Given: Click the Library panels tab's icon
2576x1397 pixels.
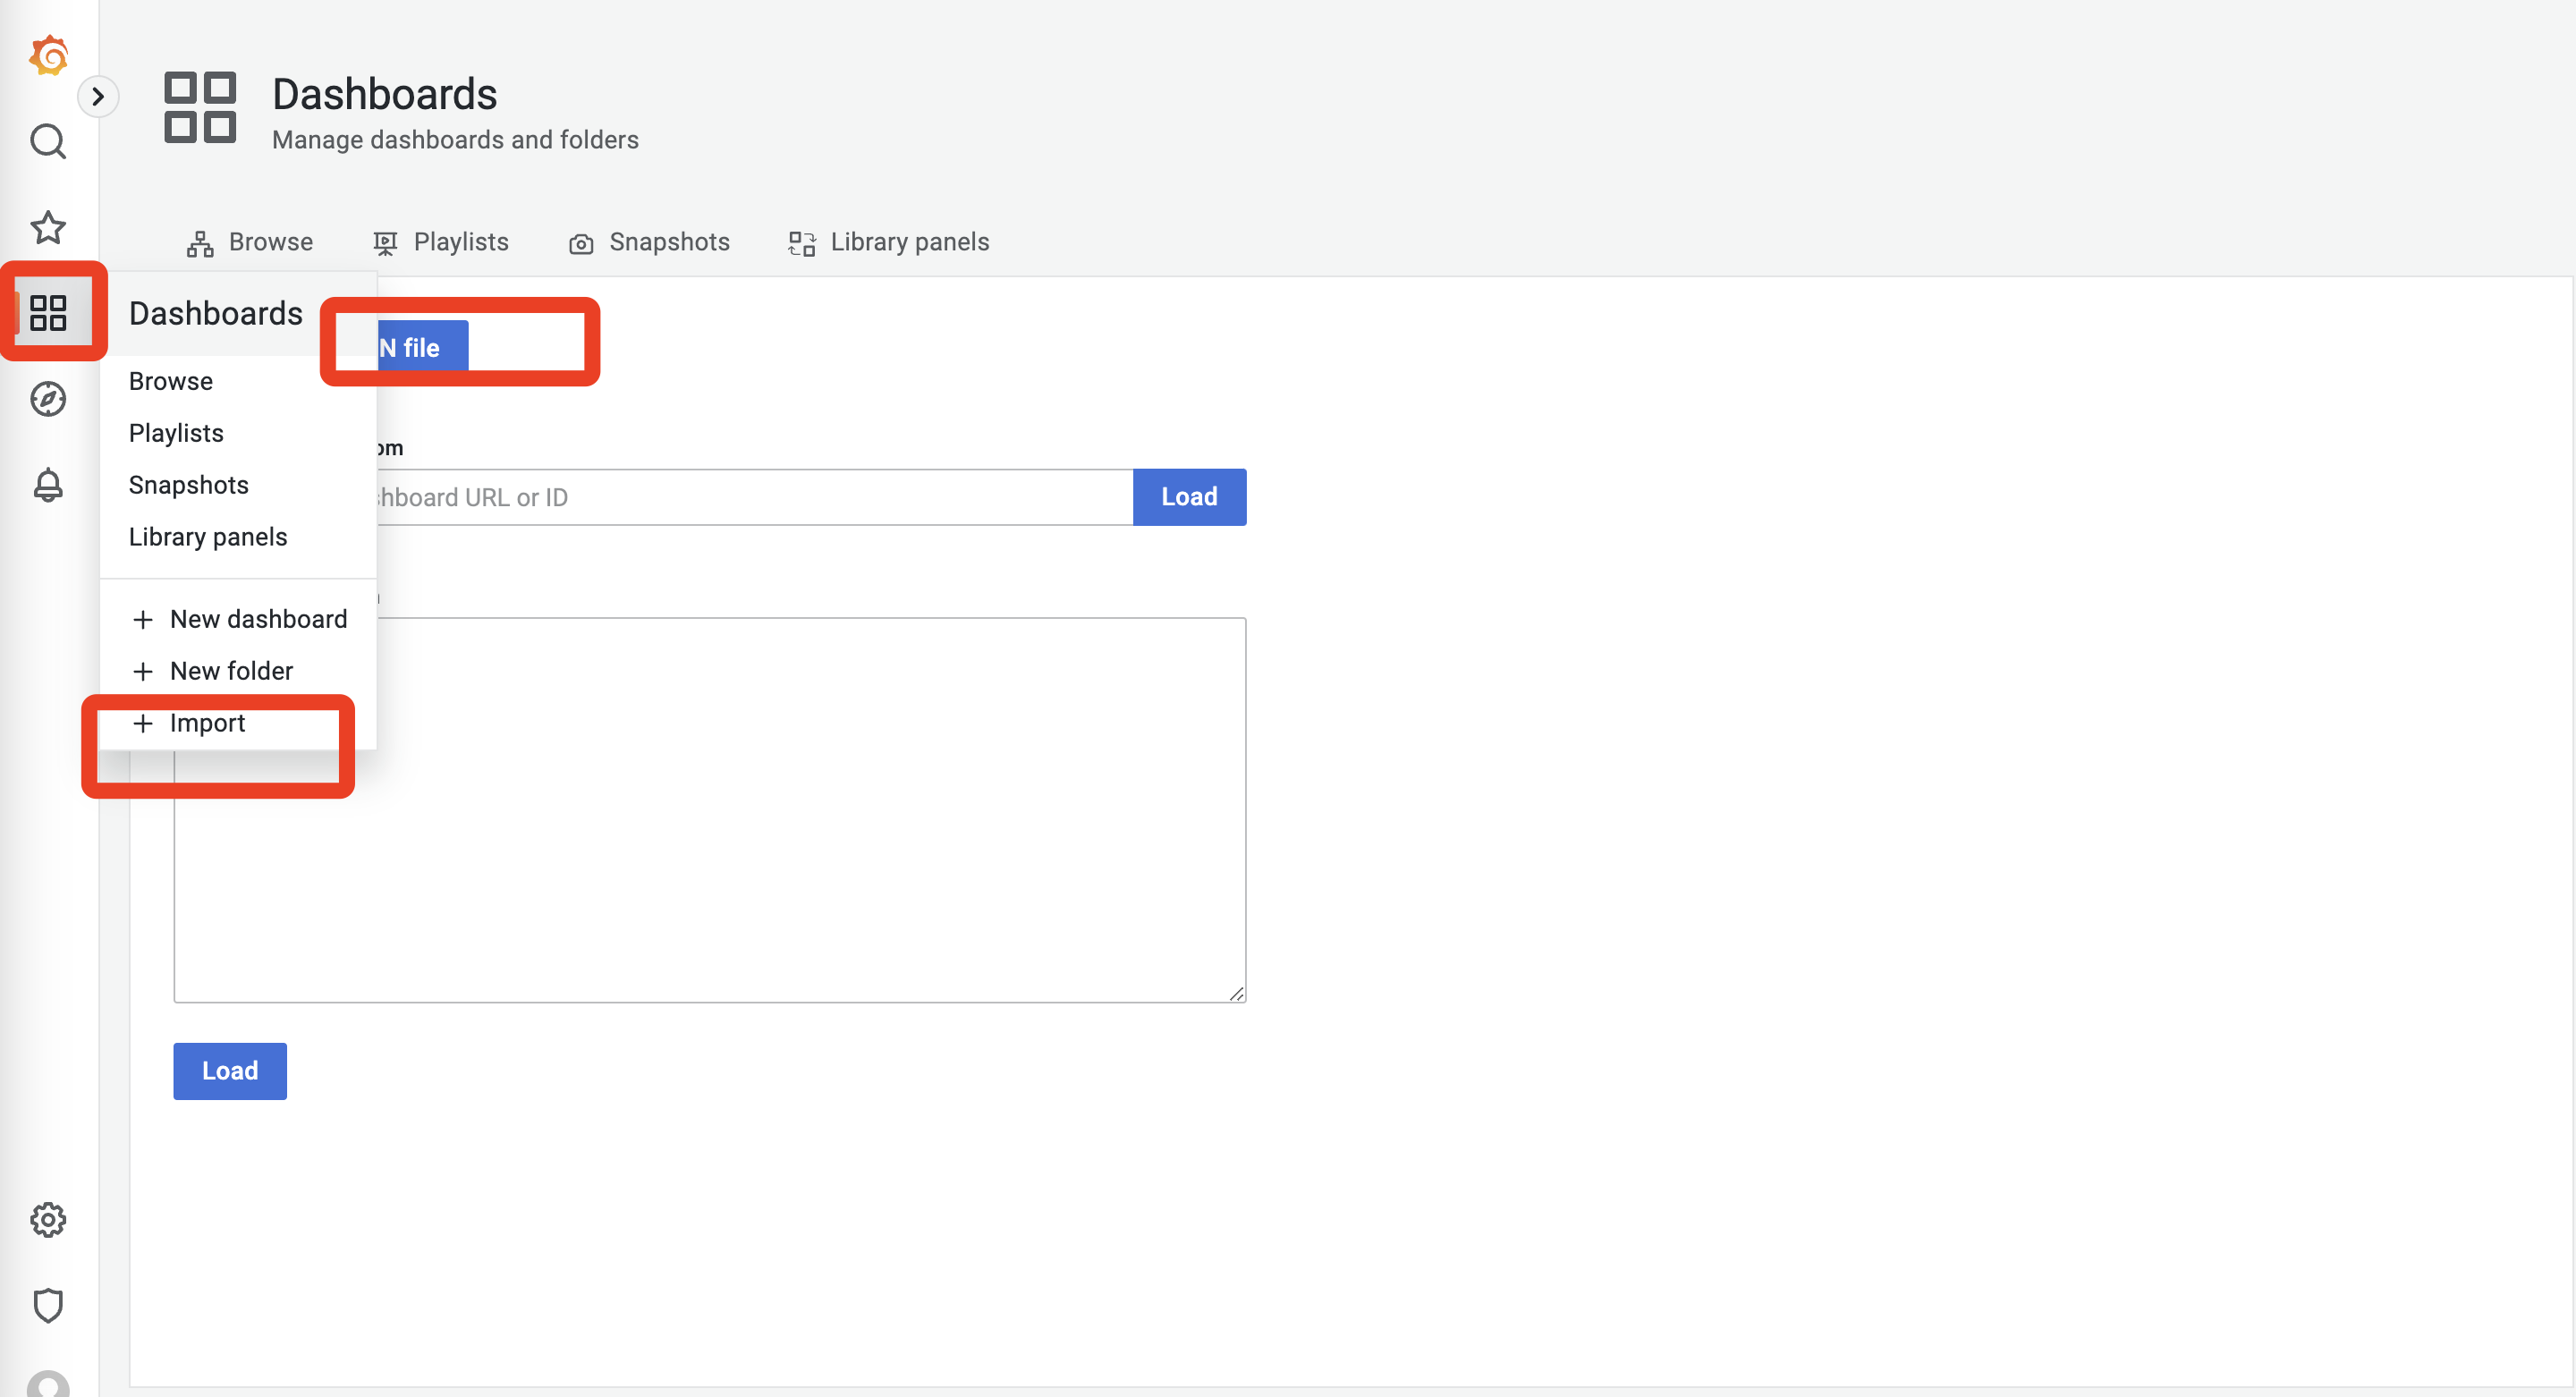Looking at the screenshot, I should click(802, 243).
